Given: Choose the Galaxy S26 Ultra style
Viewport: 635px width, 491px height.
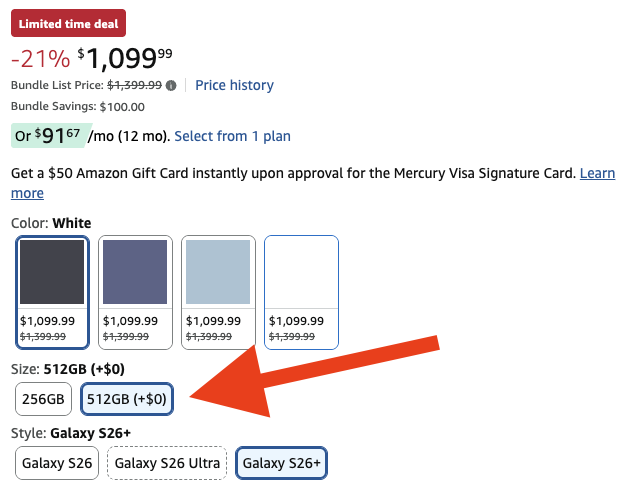Looking at the screenshot, I should 166,463.
